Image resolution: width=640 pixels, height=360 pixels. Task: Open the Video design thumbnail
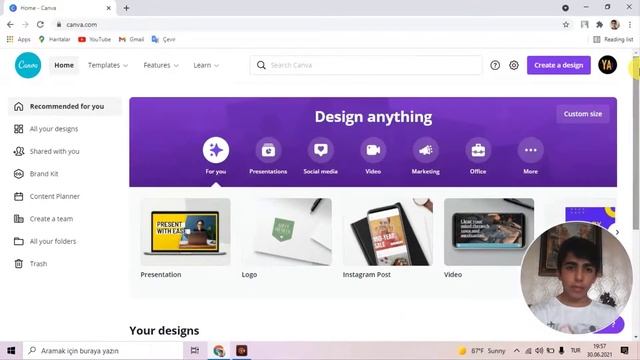click(489, 232)
